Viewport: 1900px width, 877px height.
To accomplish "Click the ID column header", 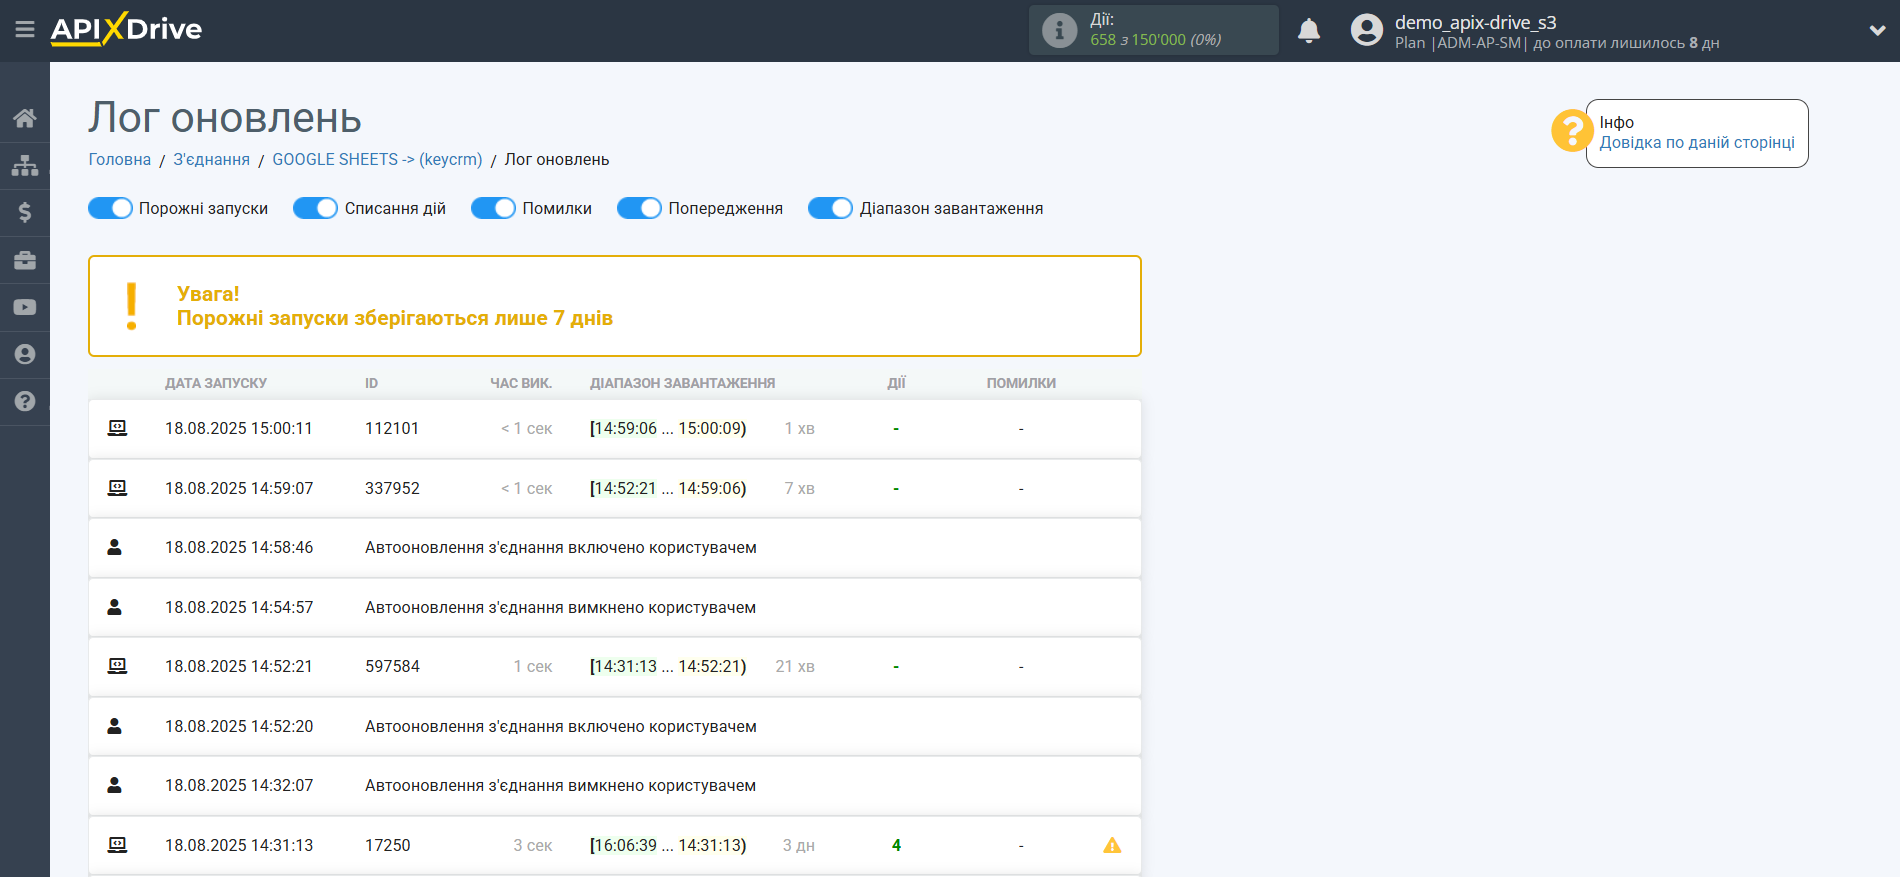I will point(371,383).
